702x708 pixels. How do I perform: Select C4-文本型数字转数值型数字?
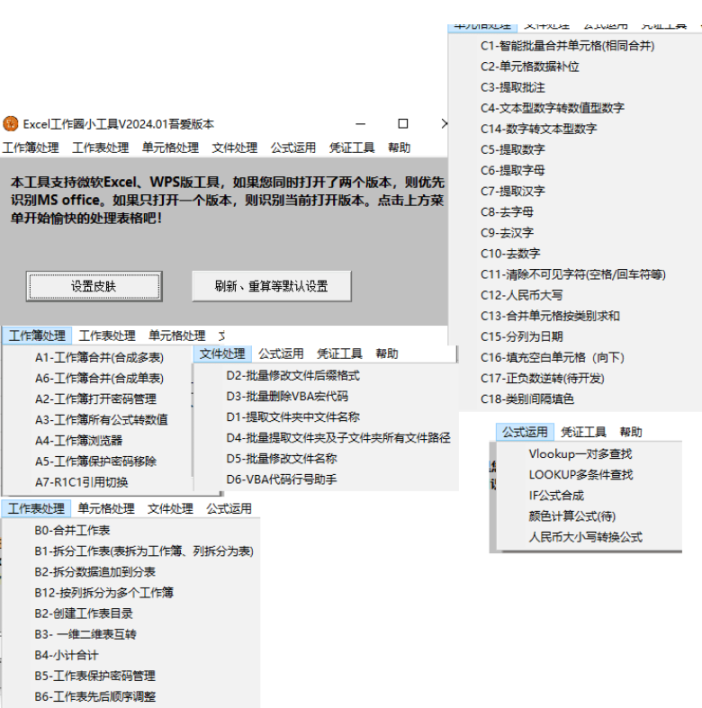[x=553, y=108]
